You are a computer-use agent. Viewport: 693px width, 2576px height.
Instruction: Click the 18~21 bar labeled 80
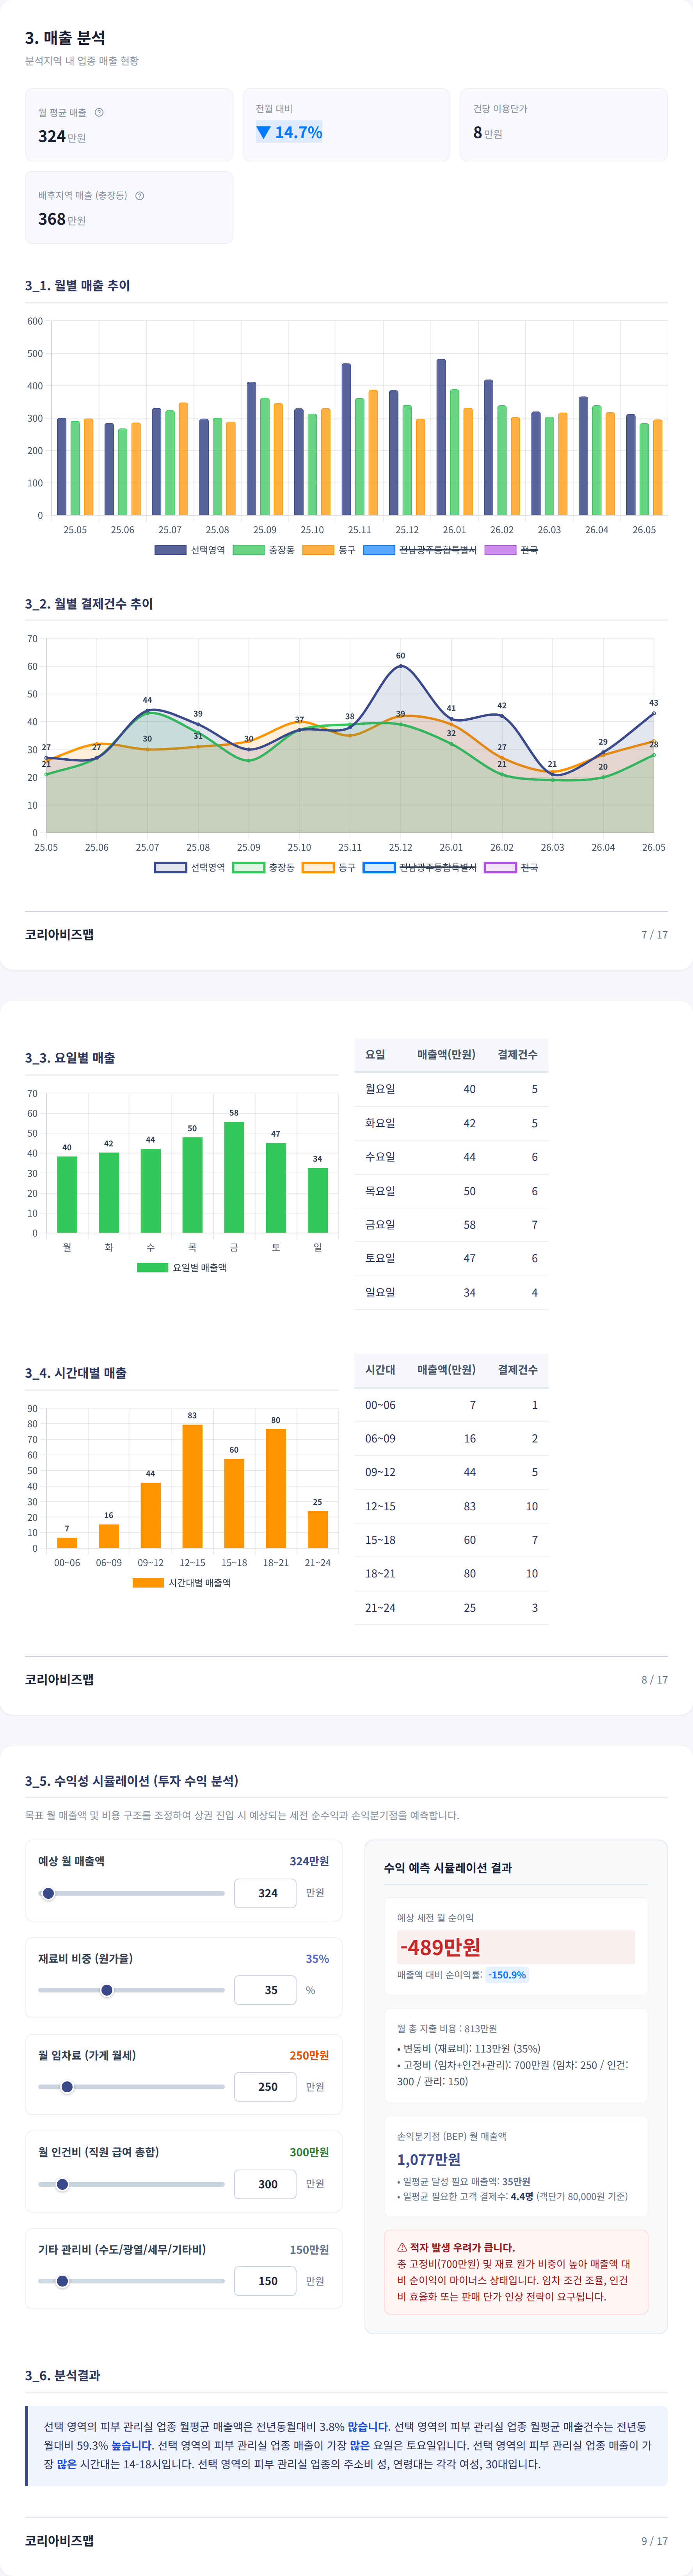click(276, 1488)
